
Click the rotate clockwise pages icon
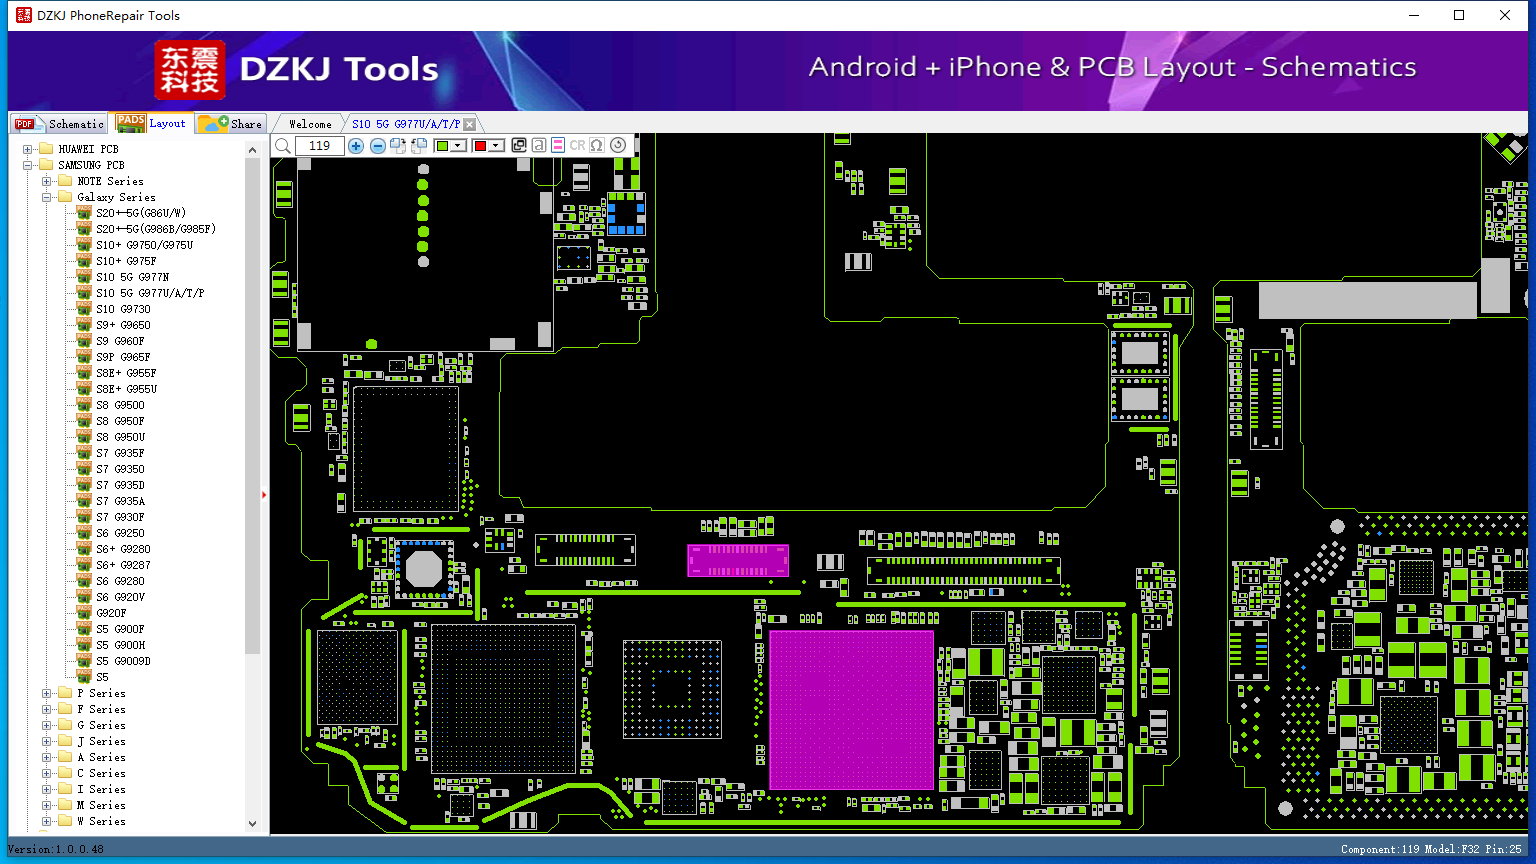(398, 146)
